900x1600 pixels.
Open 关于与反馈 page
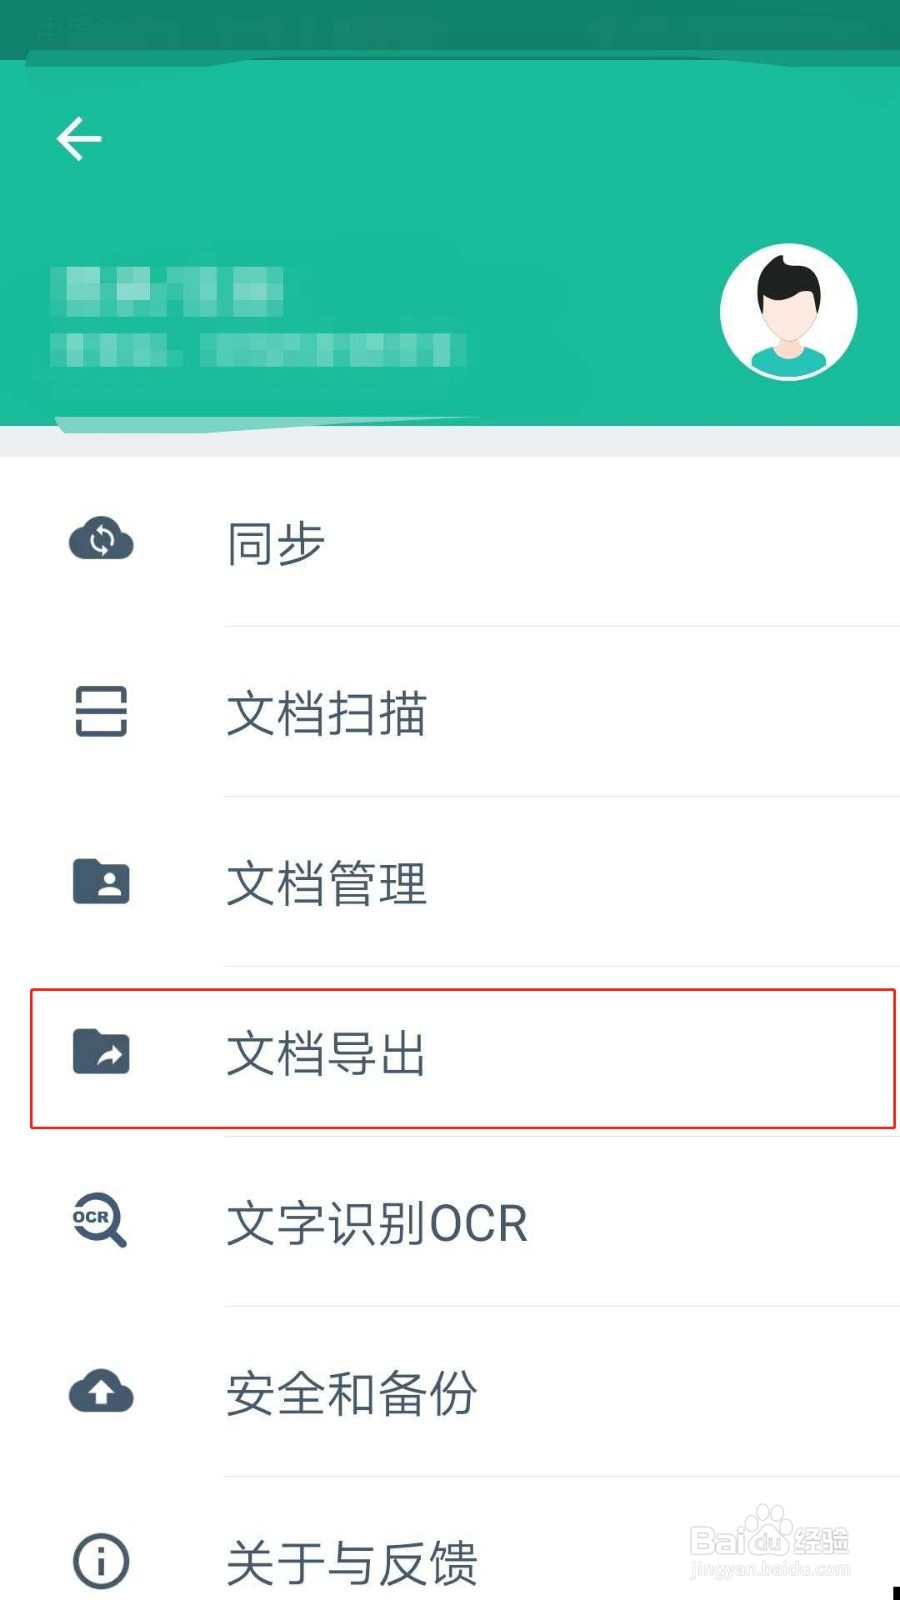(351, 1563)
